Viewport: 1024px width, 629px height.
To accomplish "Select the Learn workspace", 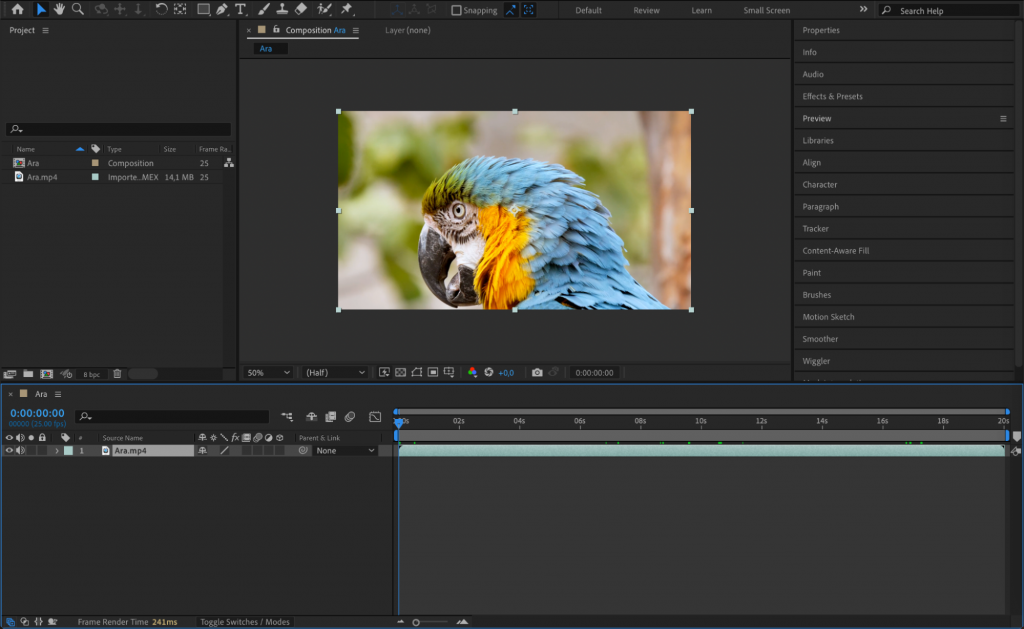I will [701, 10].
